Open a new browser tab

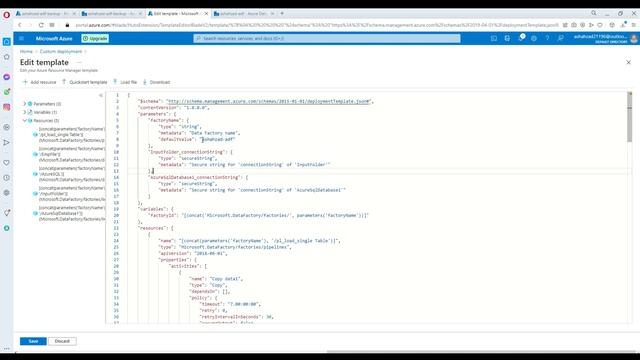click(x=282, y=13)
